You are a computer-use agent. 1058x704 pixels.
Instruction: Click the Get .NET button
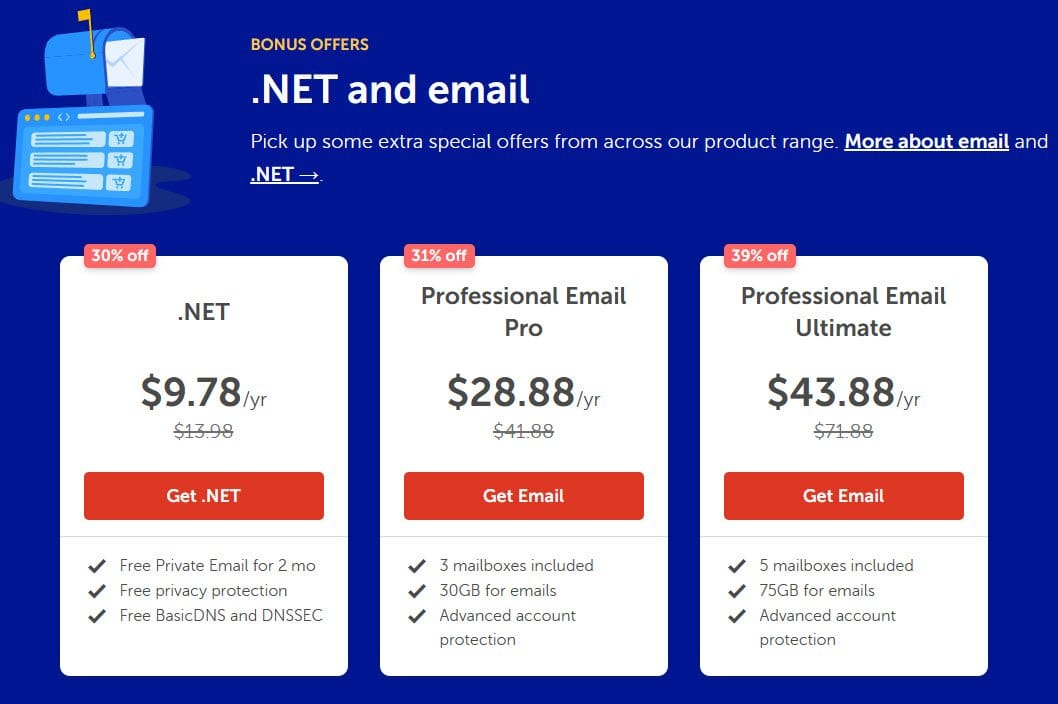point(204,495)
